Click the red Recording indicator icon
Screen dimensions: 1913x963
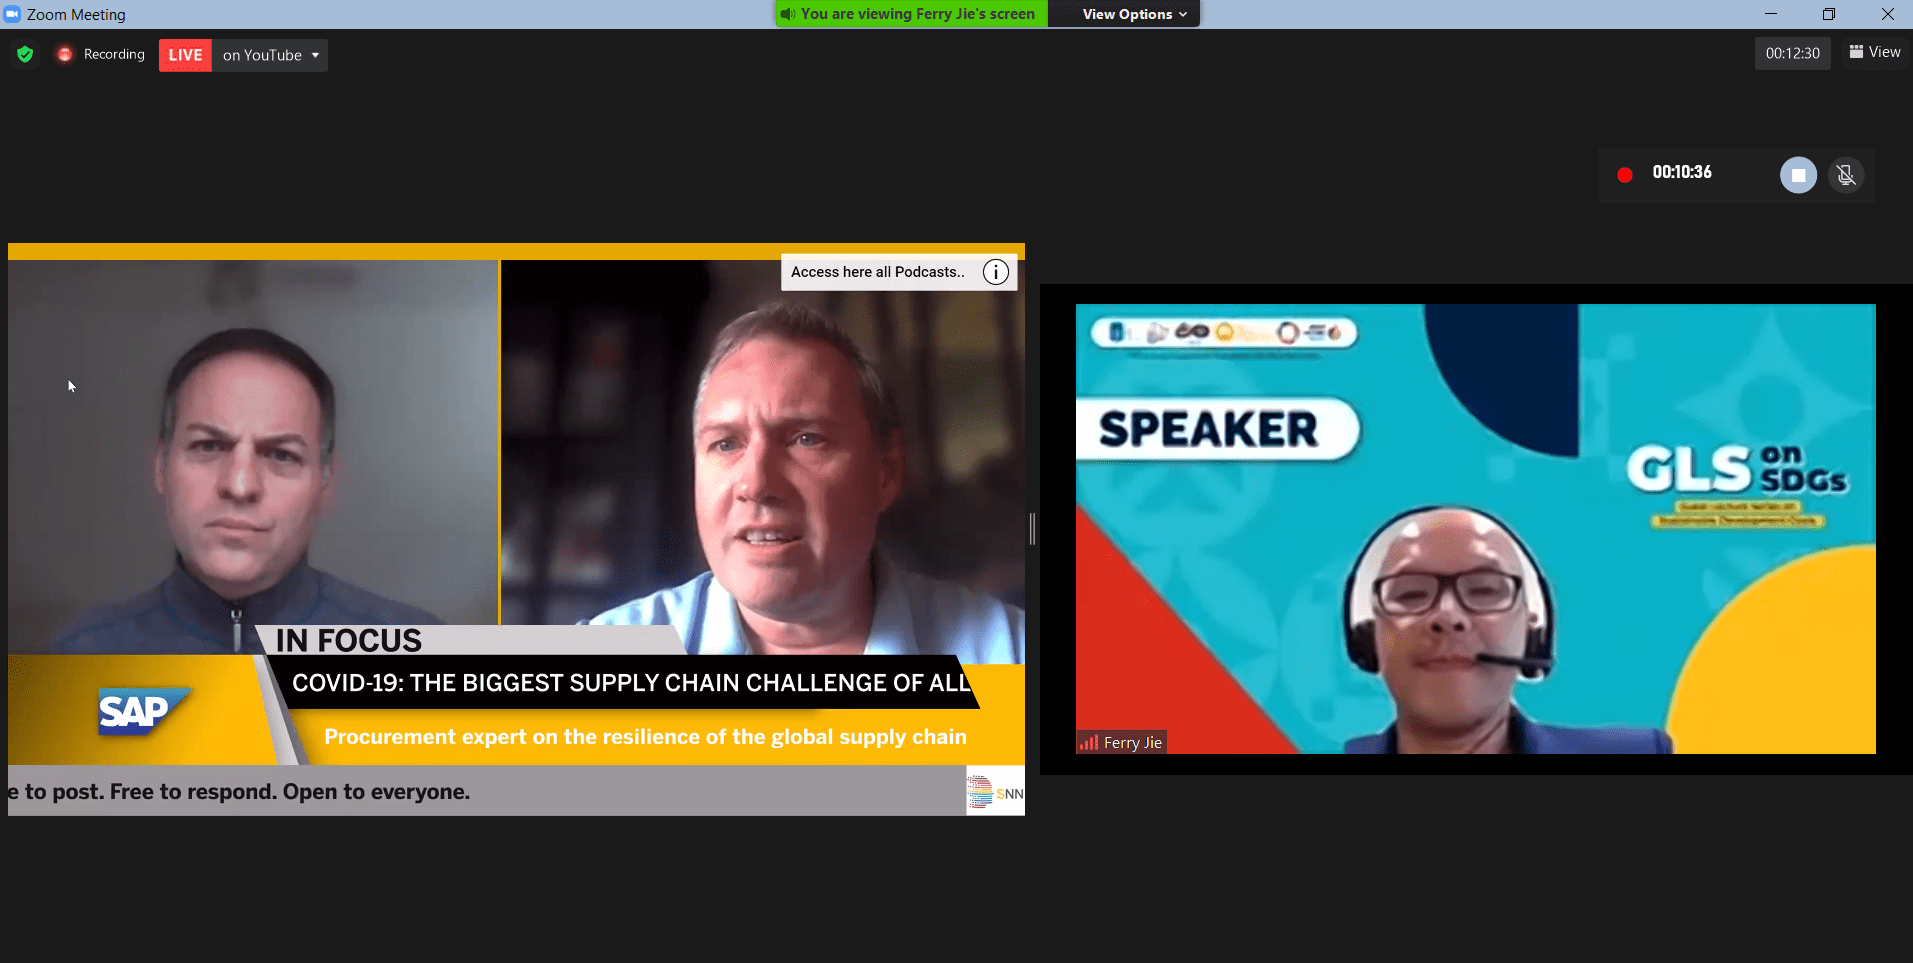pos(65,54)
